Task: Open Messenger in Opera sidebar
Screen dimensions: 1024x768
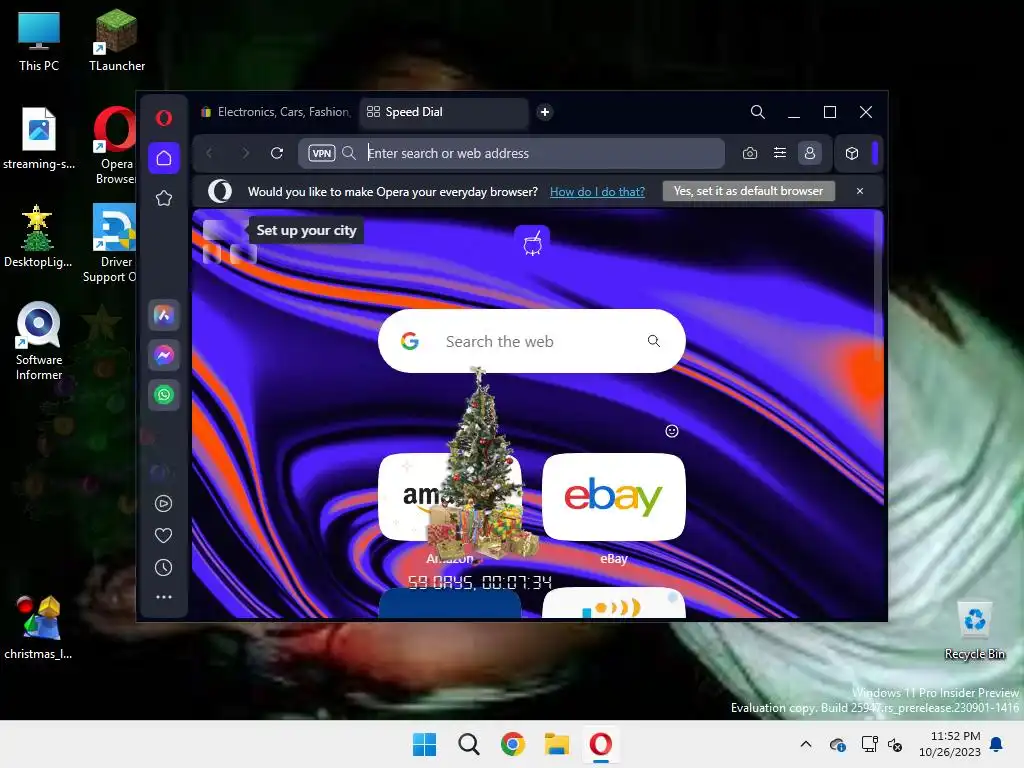Action: point(164,355)
